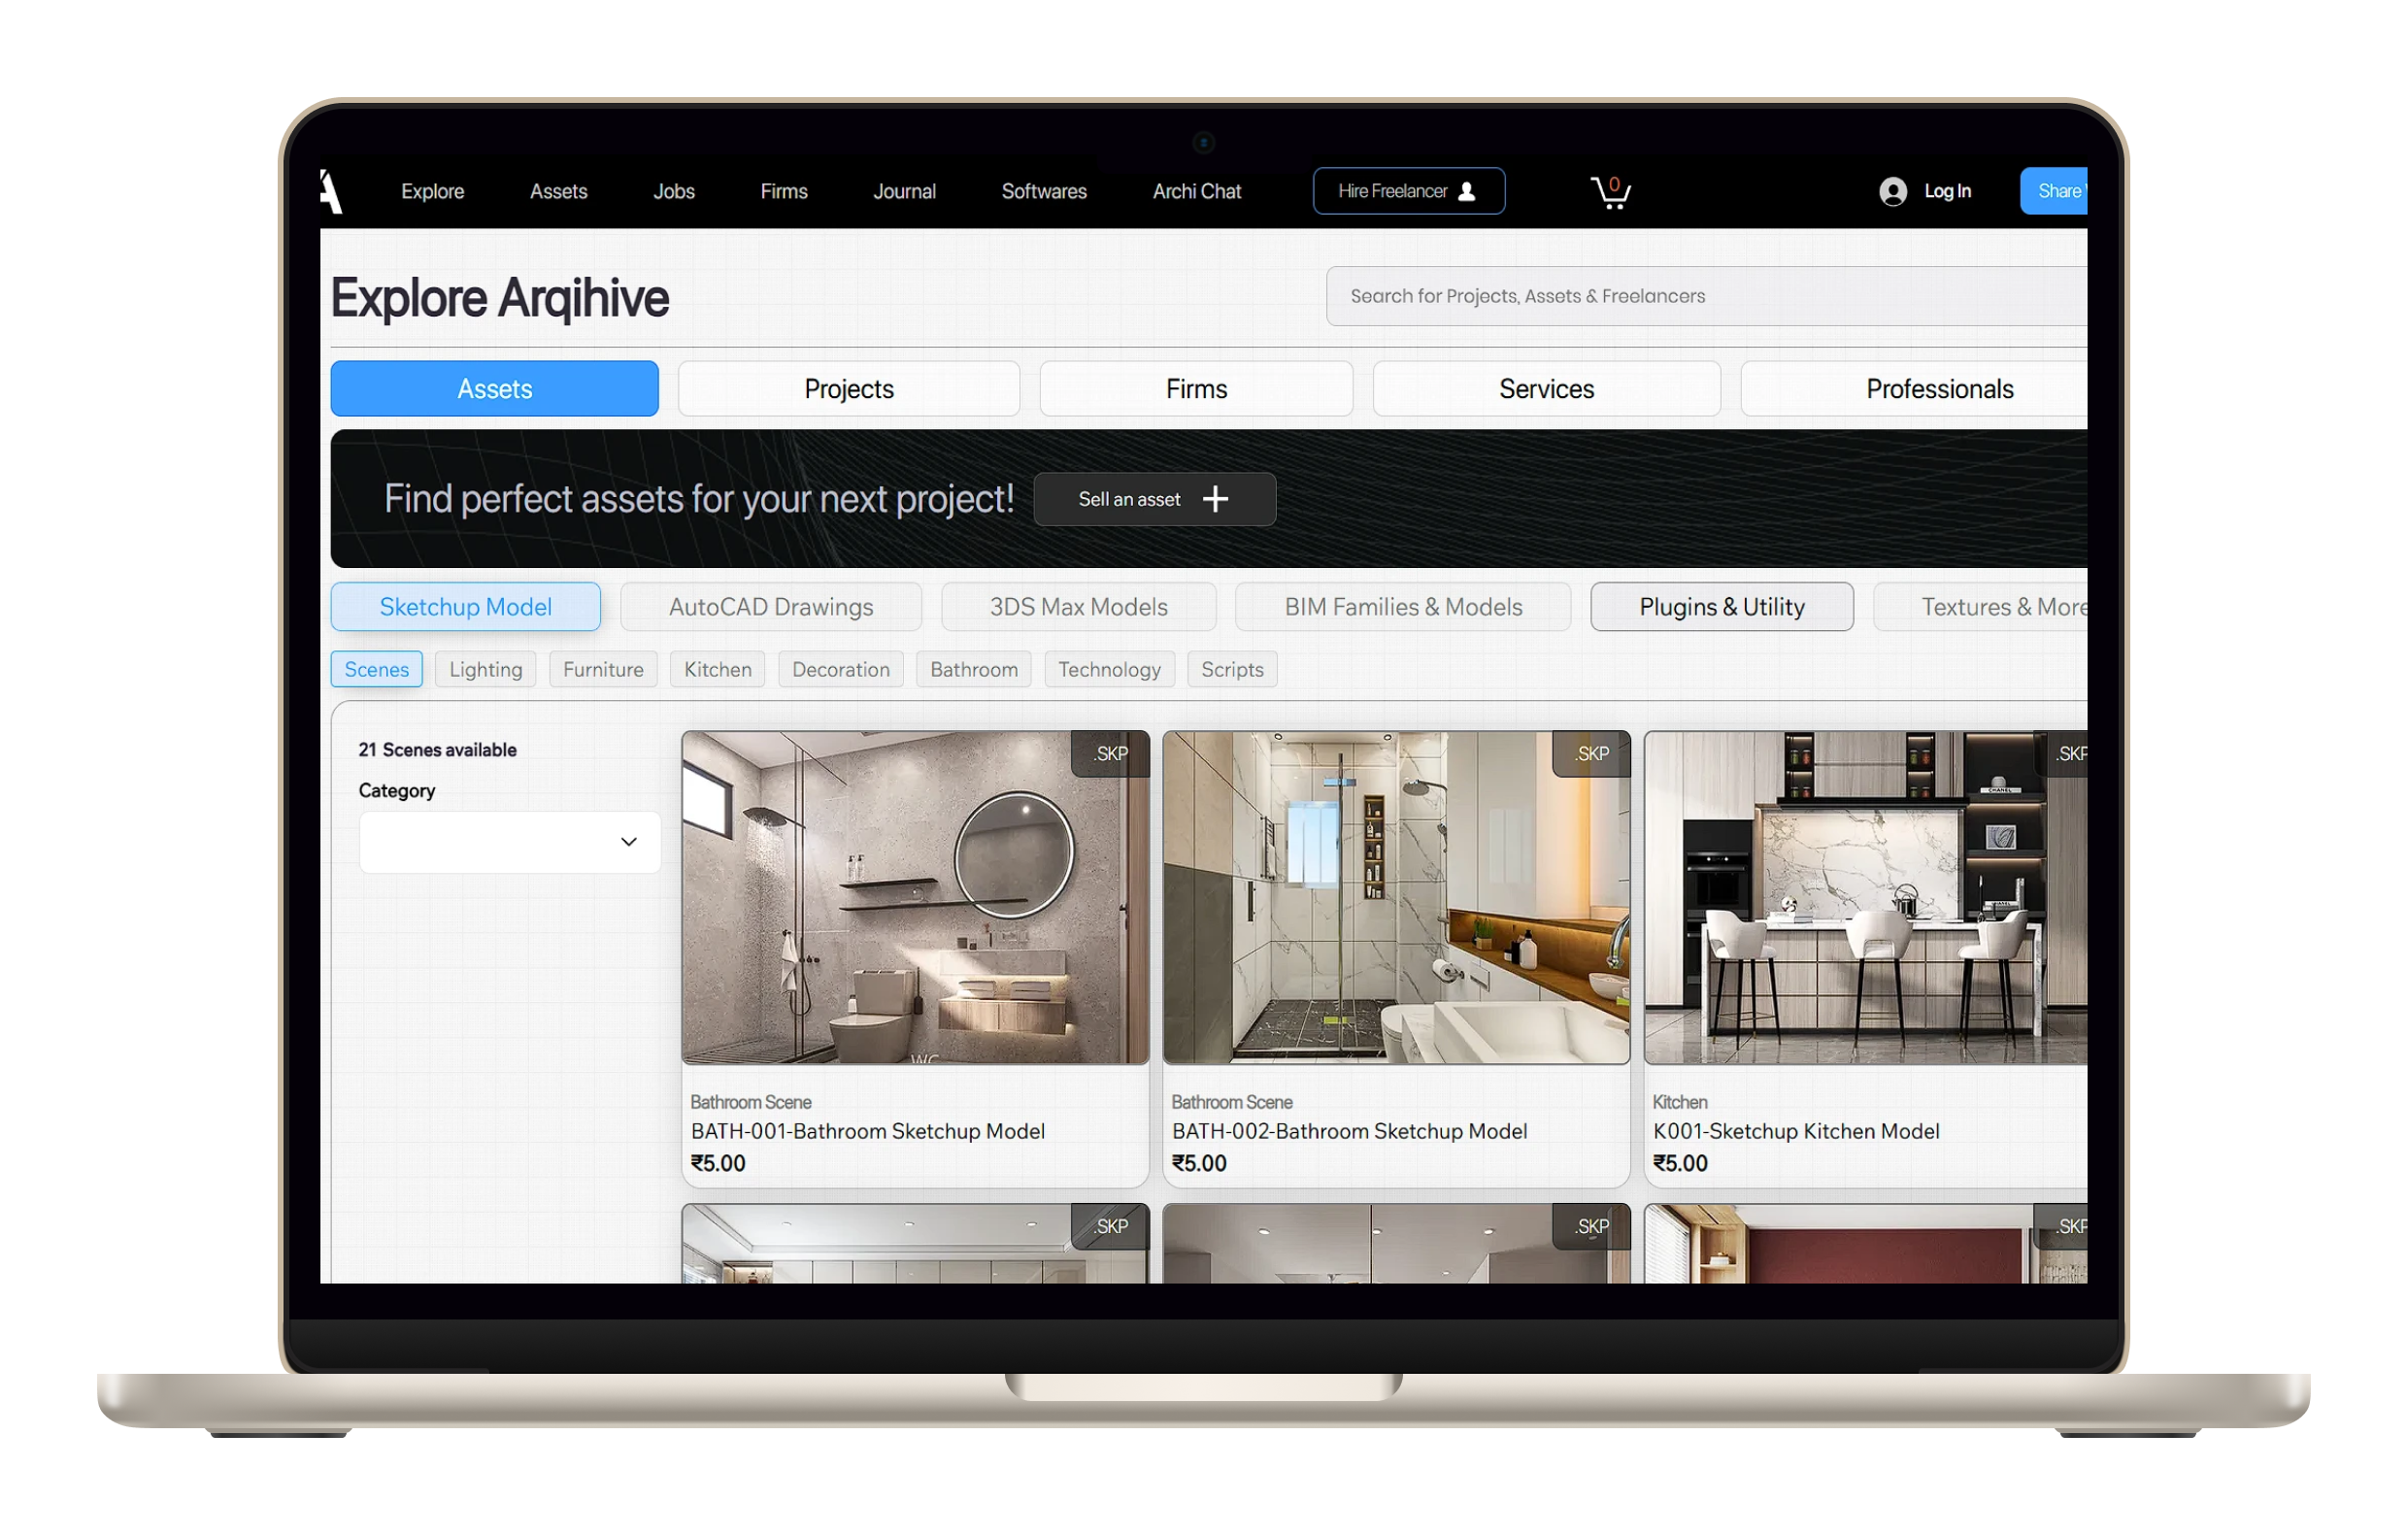Toggle the Lighting filter chip
The height and width of the screenshot is (1535, 2408).
[485, 669]
